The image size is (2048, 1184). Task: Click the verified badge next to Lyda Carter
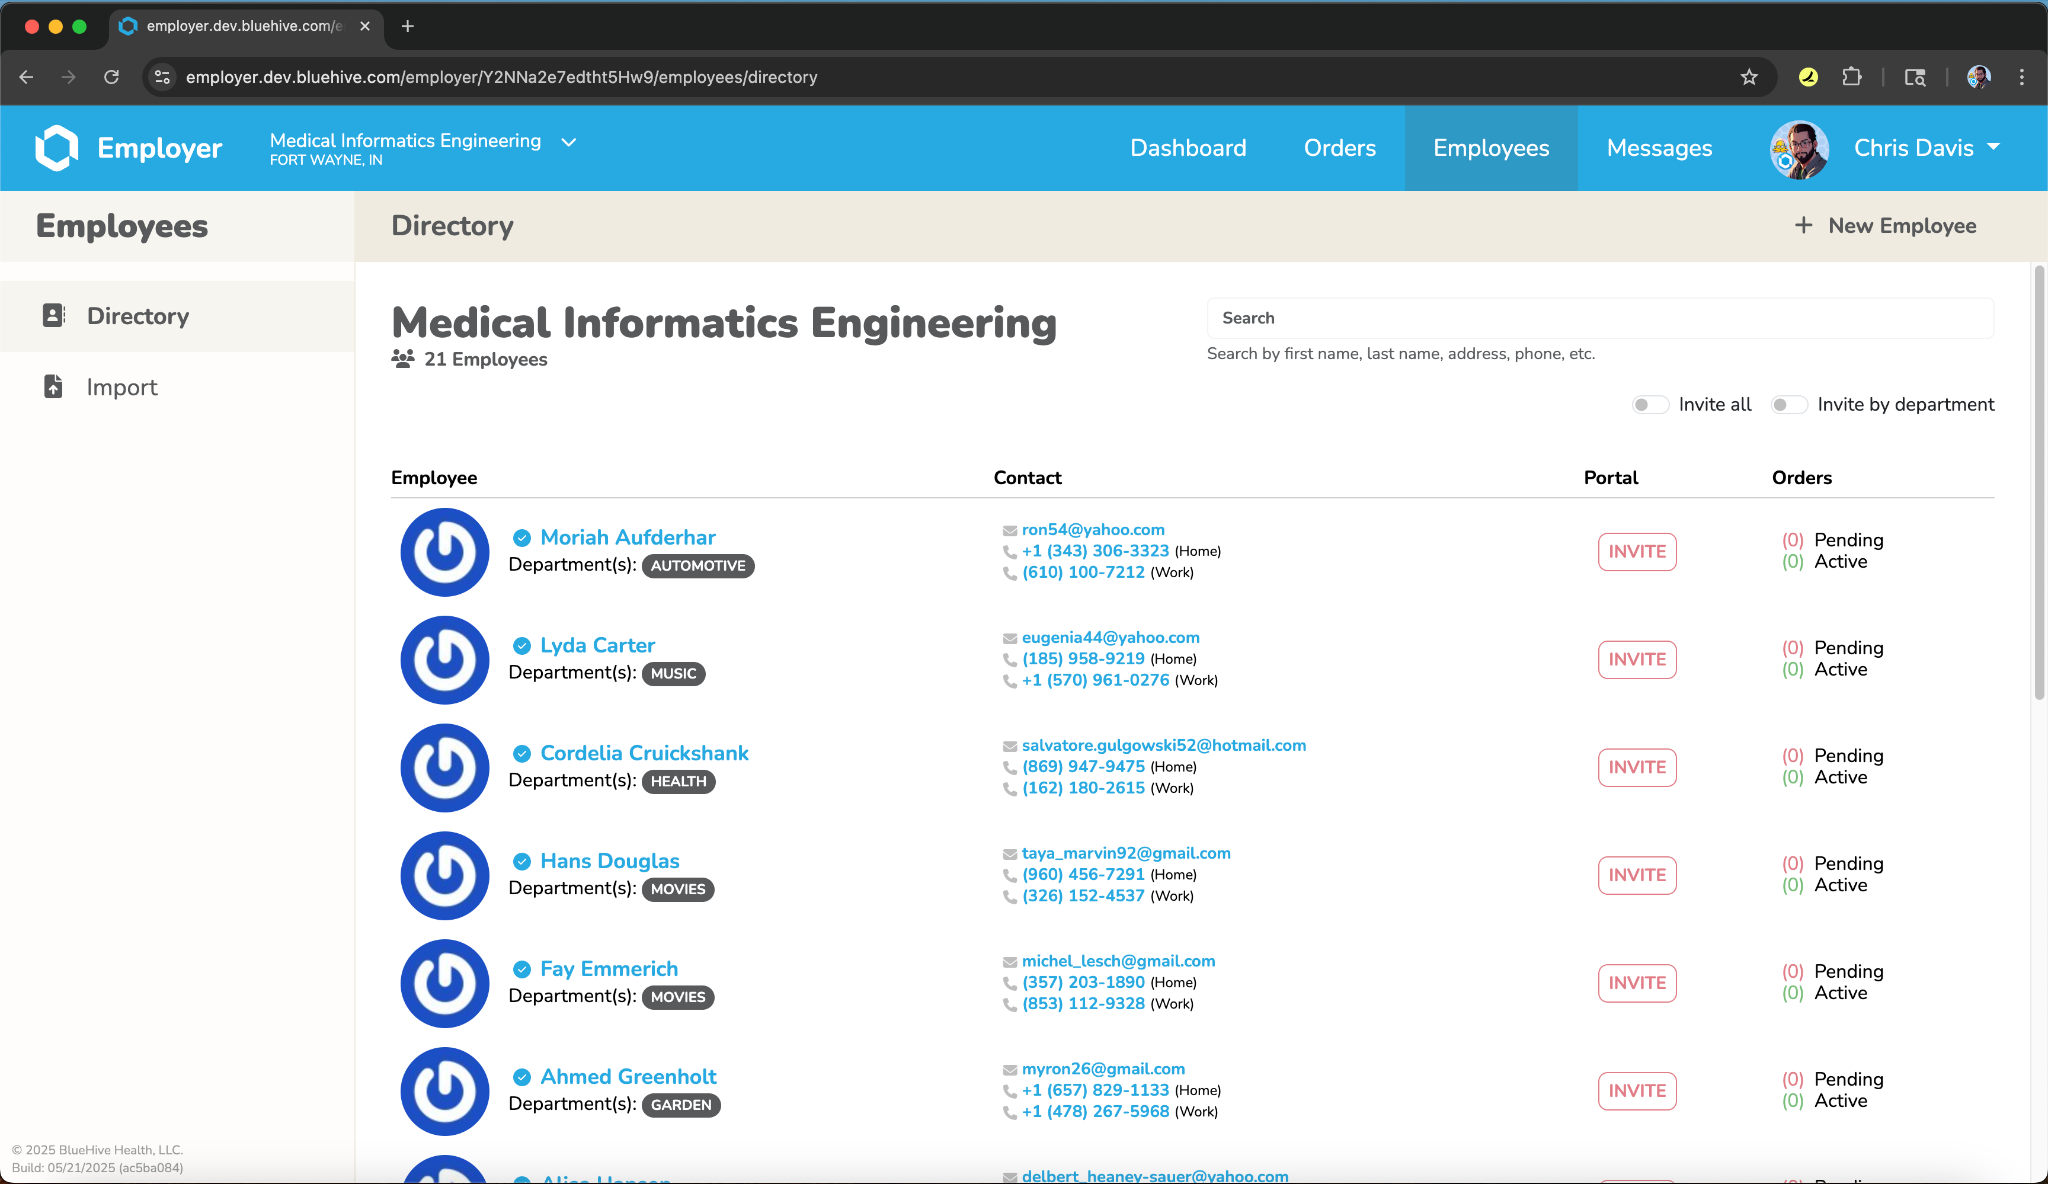(x=522, y=646)
